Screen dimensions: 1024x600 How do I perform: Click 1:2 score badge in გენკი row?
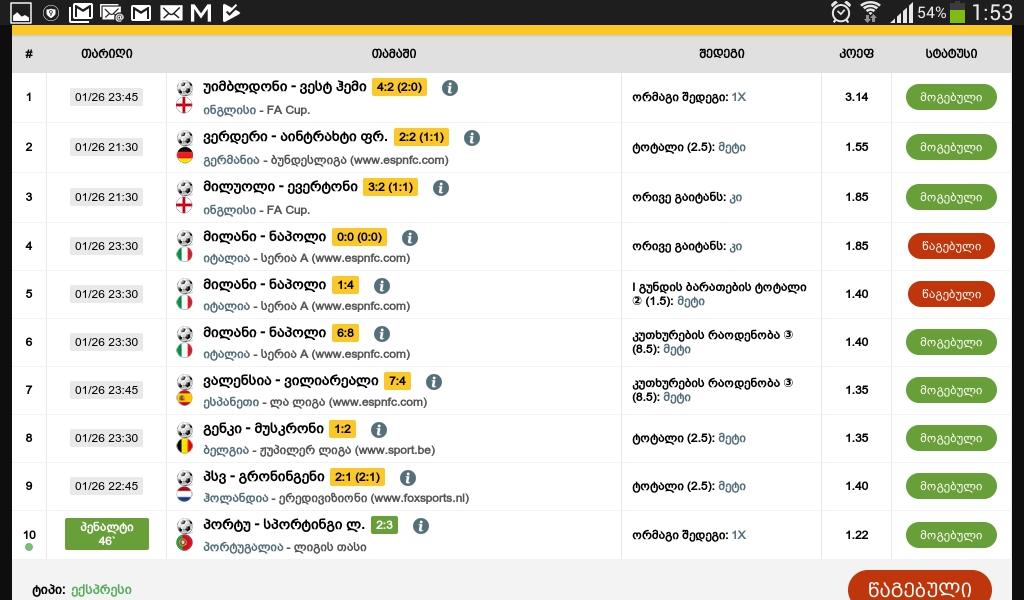342,429
